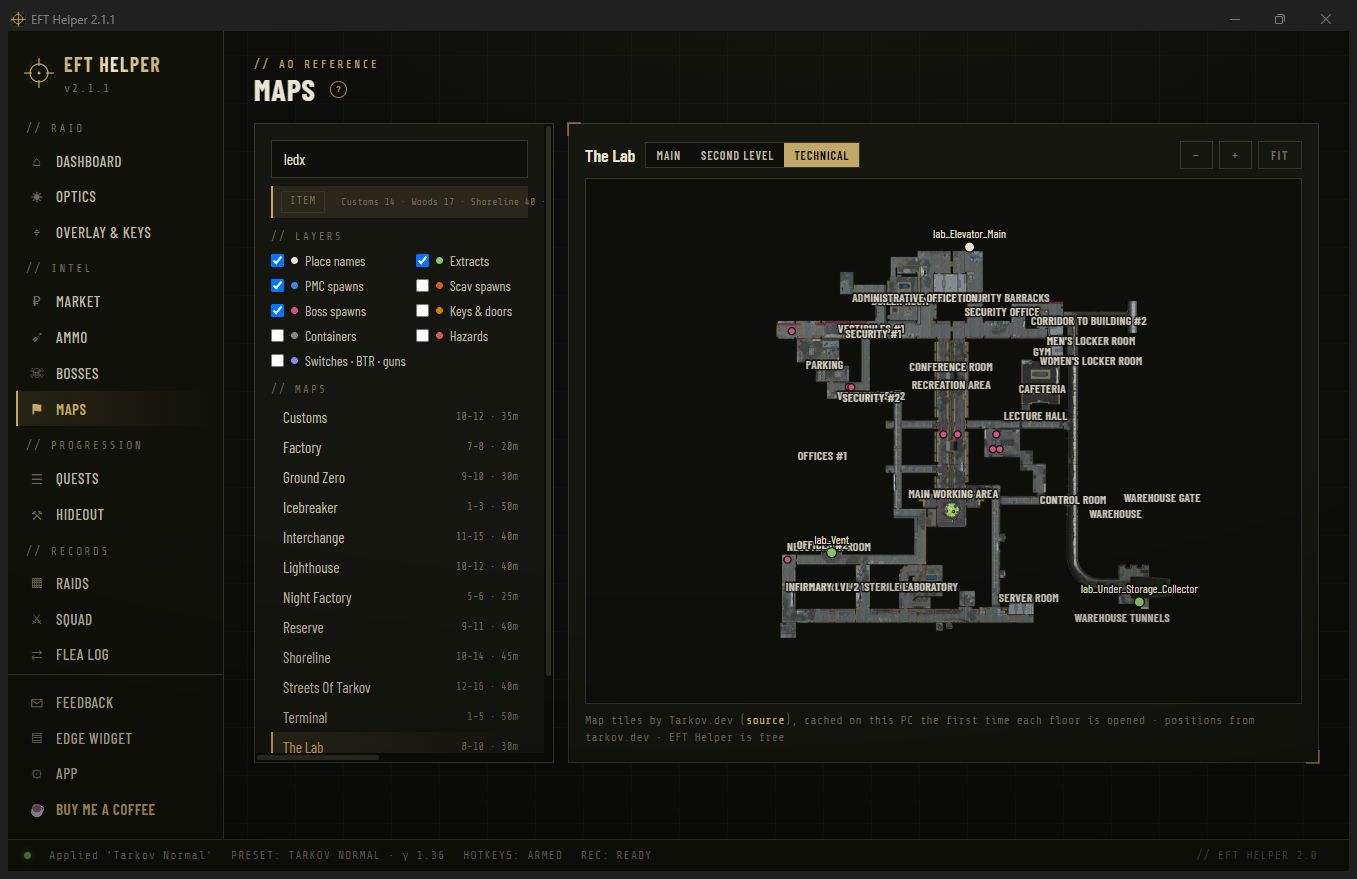
Task: Show the Keys & doors layer
Action: pos(423,311)
